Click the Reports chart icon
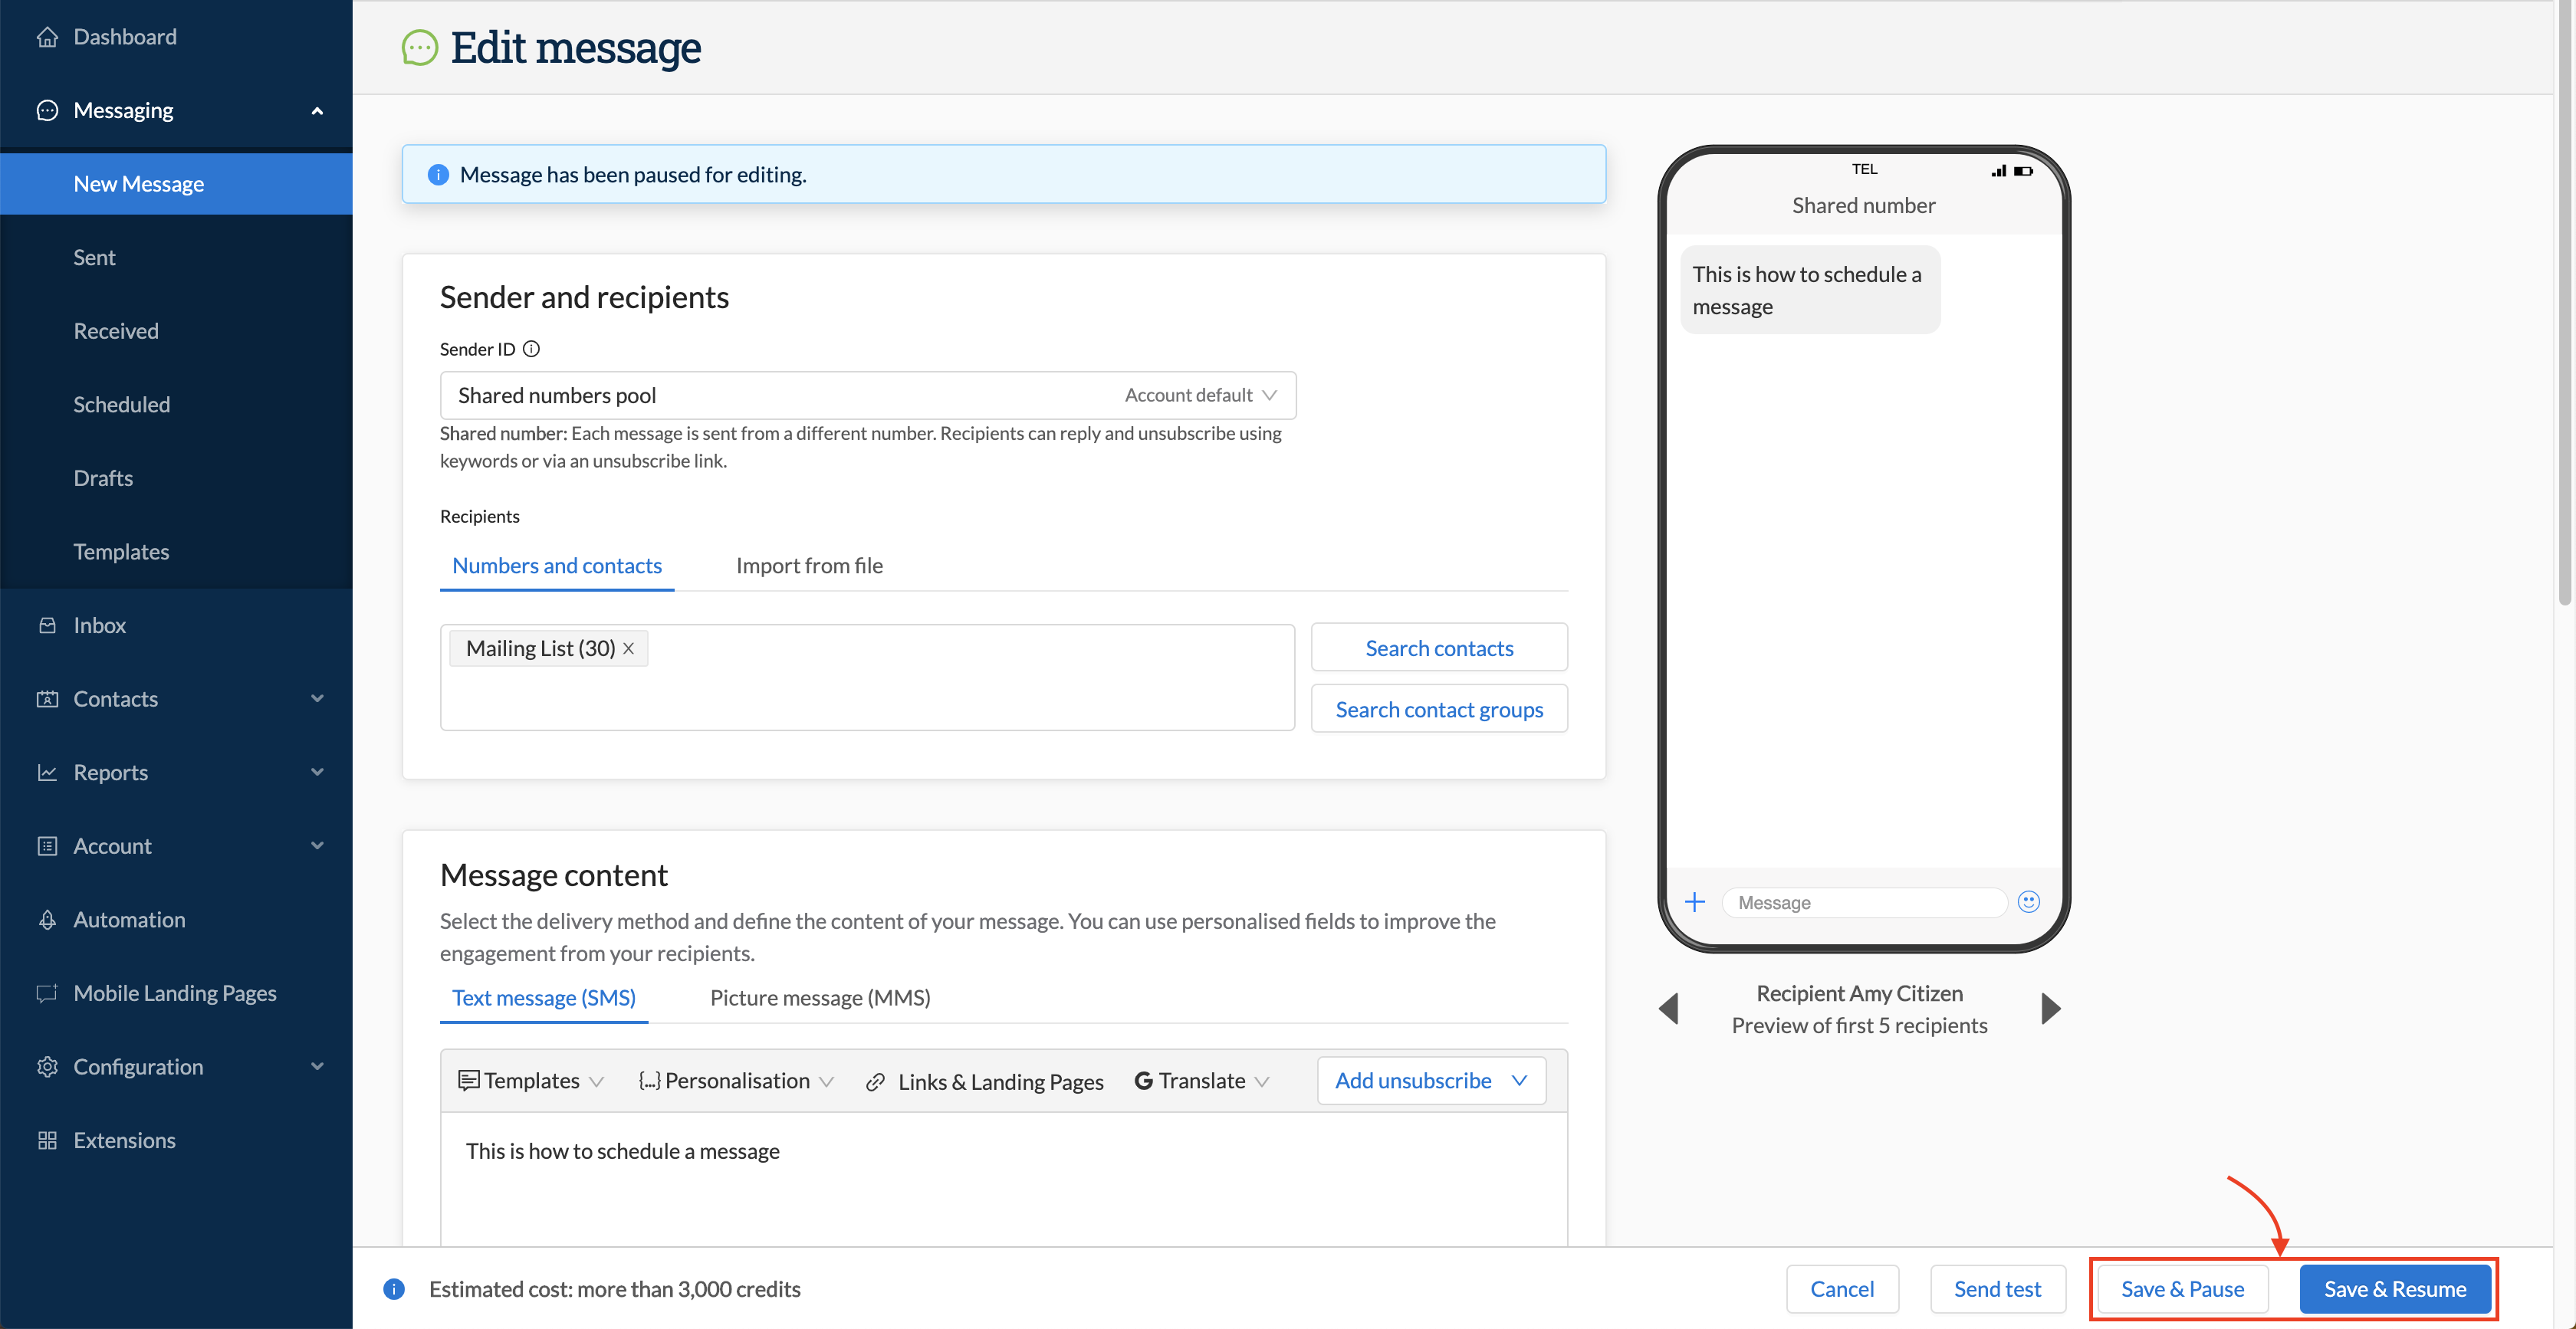 click(x=47, y=771)
